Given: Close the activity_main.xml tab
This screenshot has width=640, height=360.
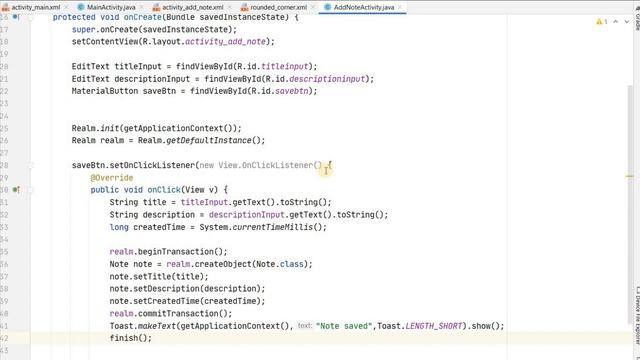Looking at the screenshot, I should [x=66, y=7].
